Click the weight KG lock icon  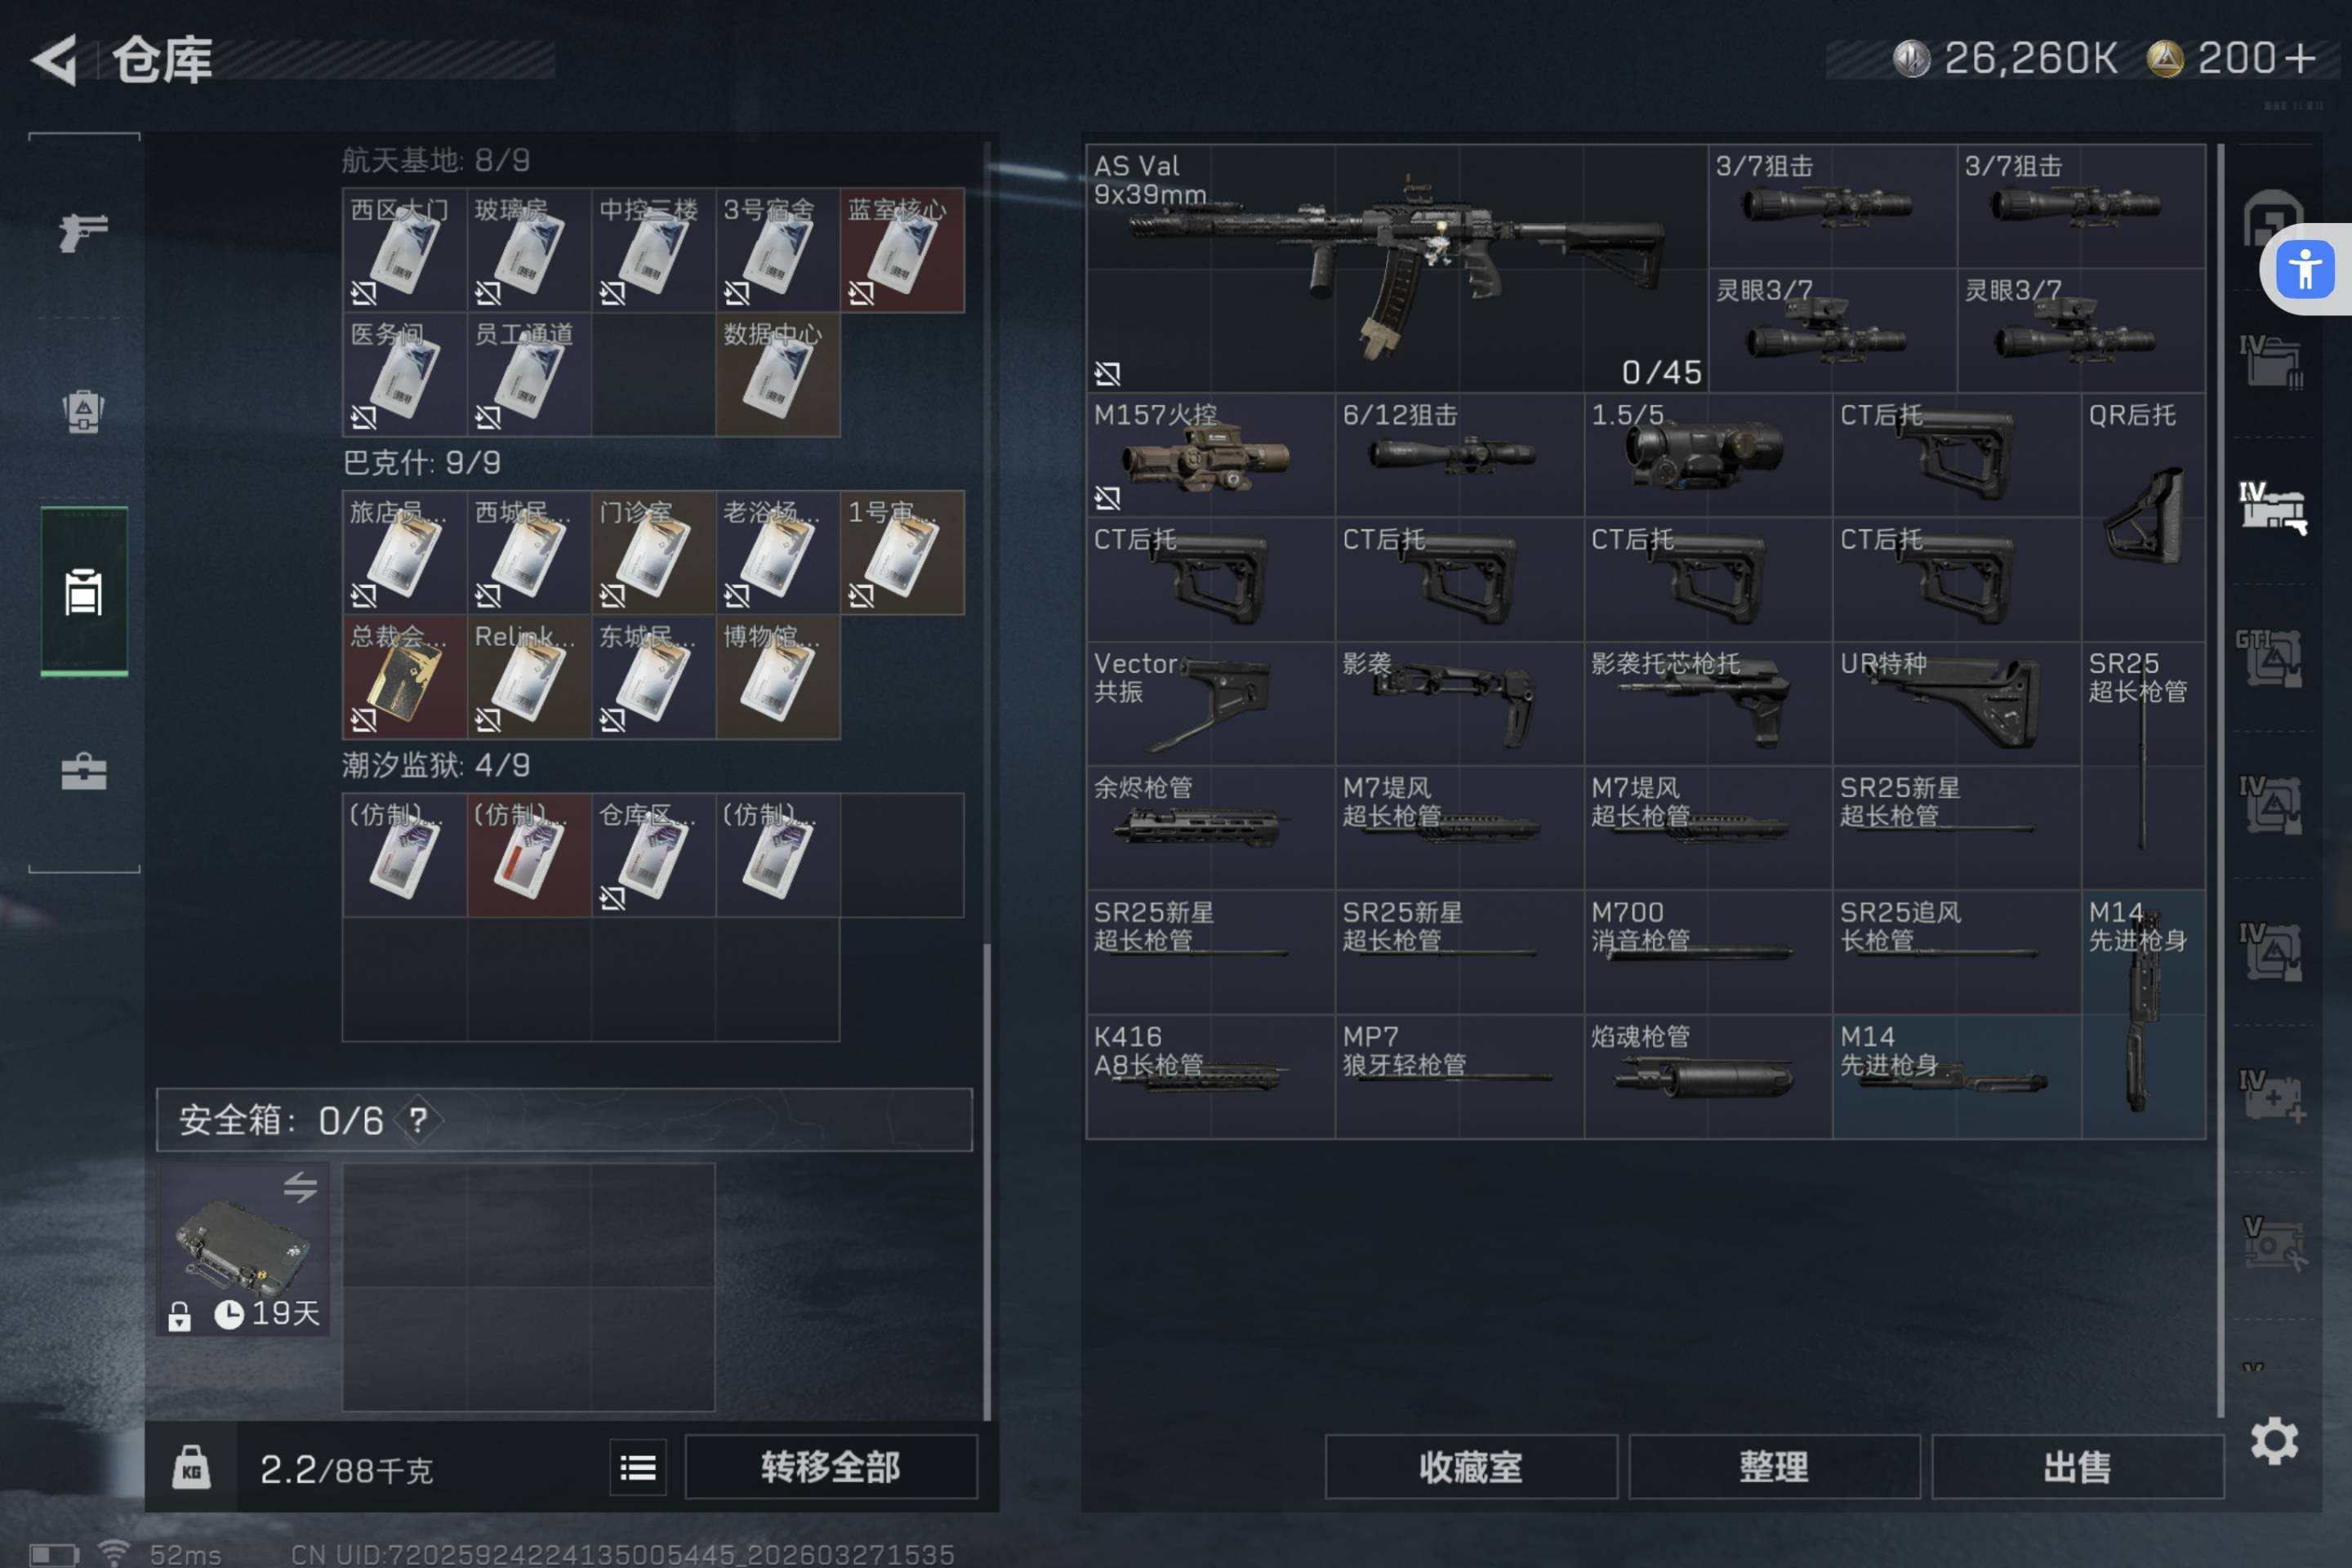tap(191, 1468)
